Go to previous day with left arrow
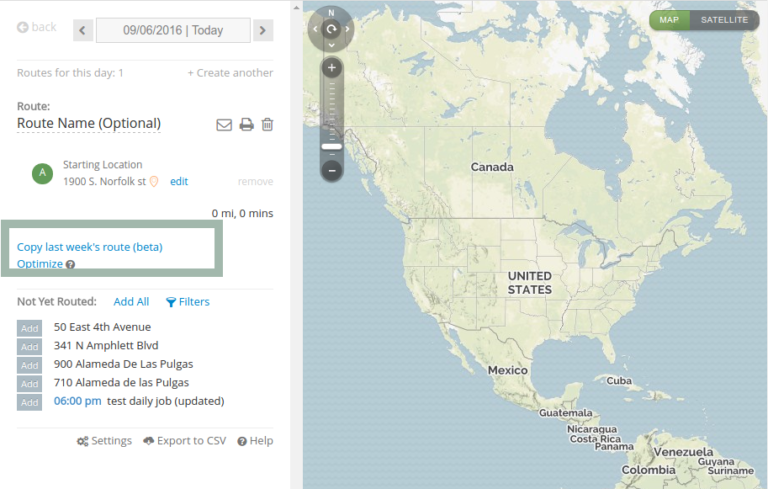The width and height of the screenshot is (768, 489). coord(83,30)
